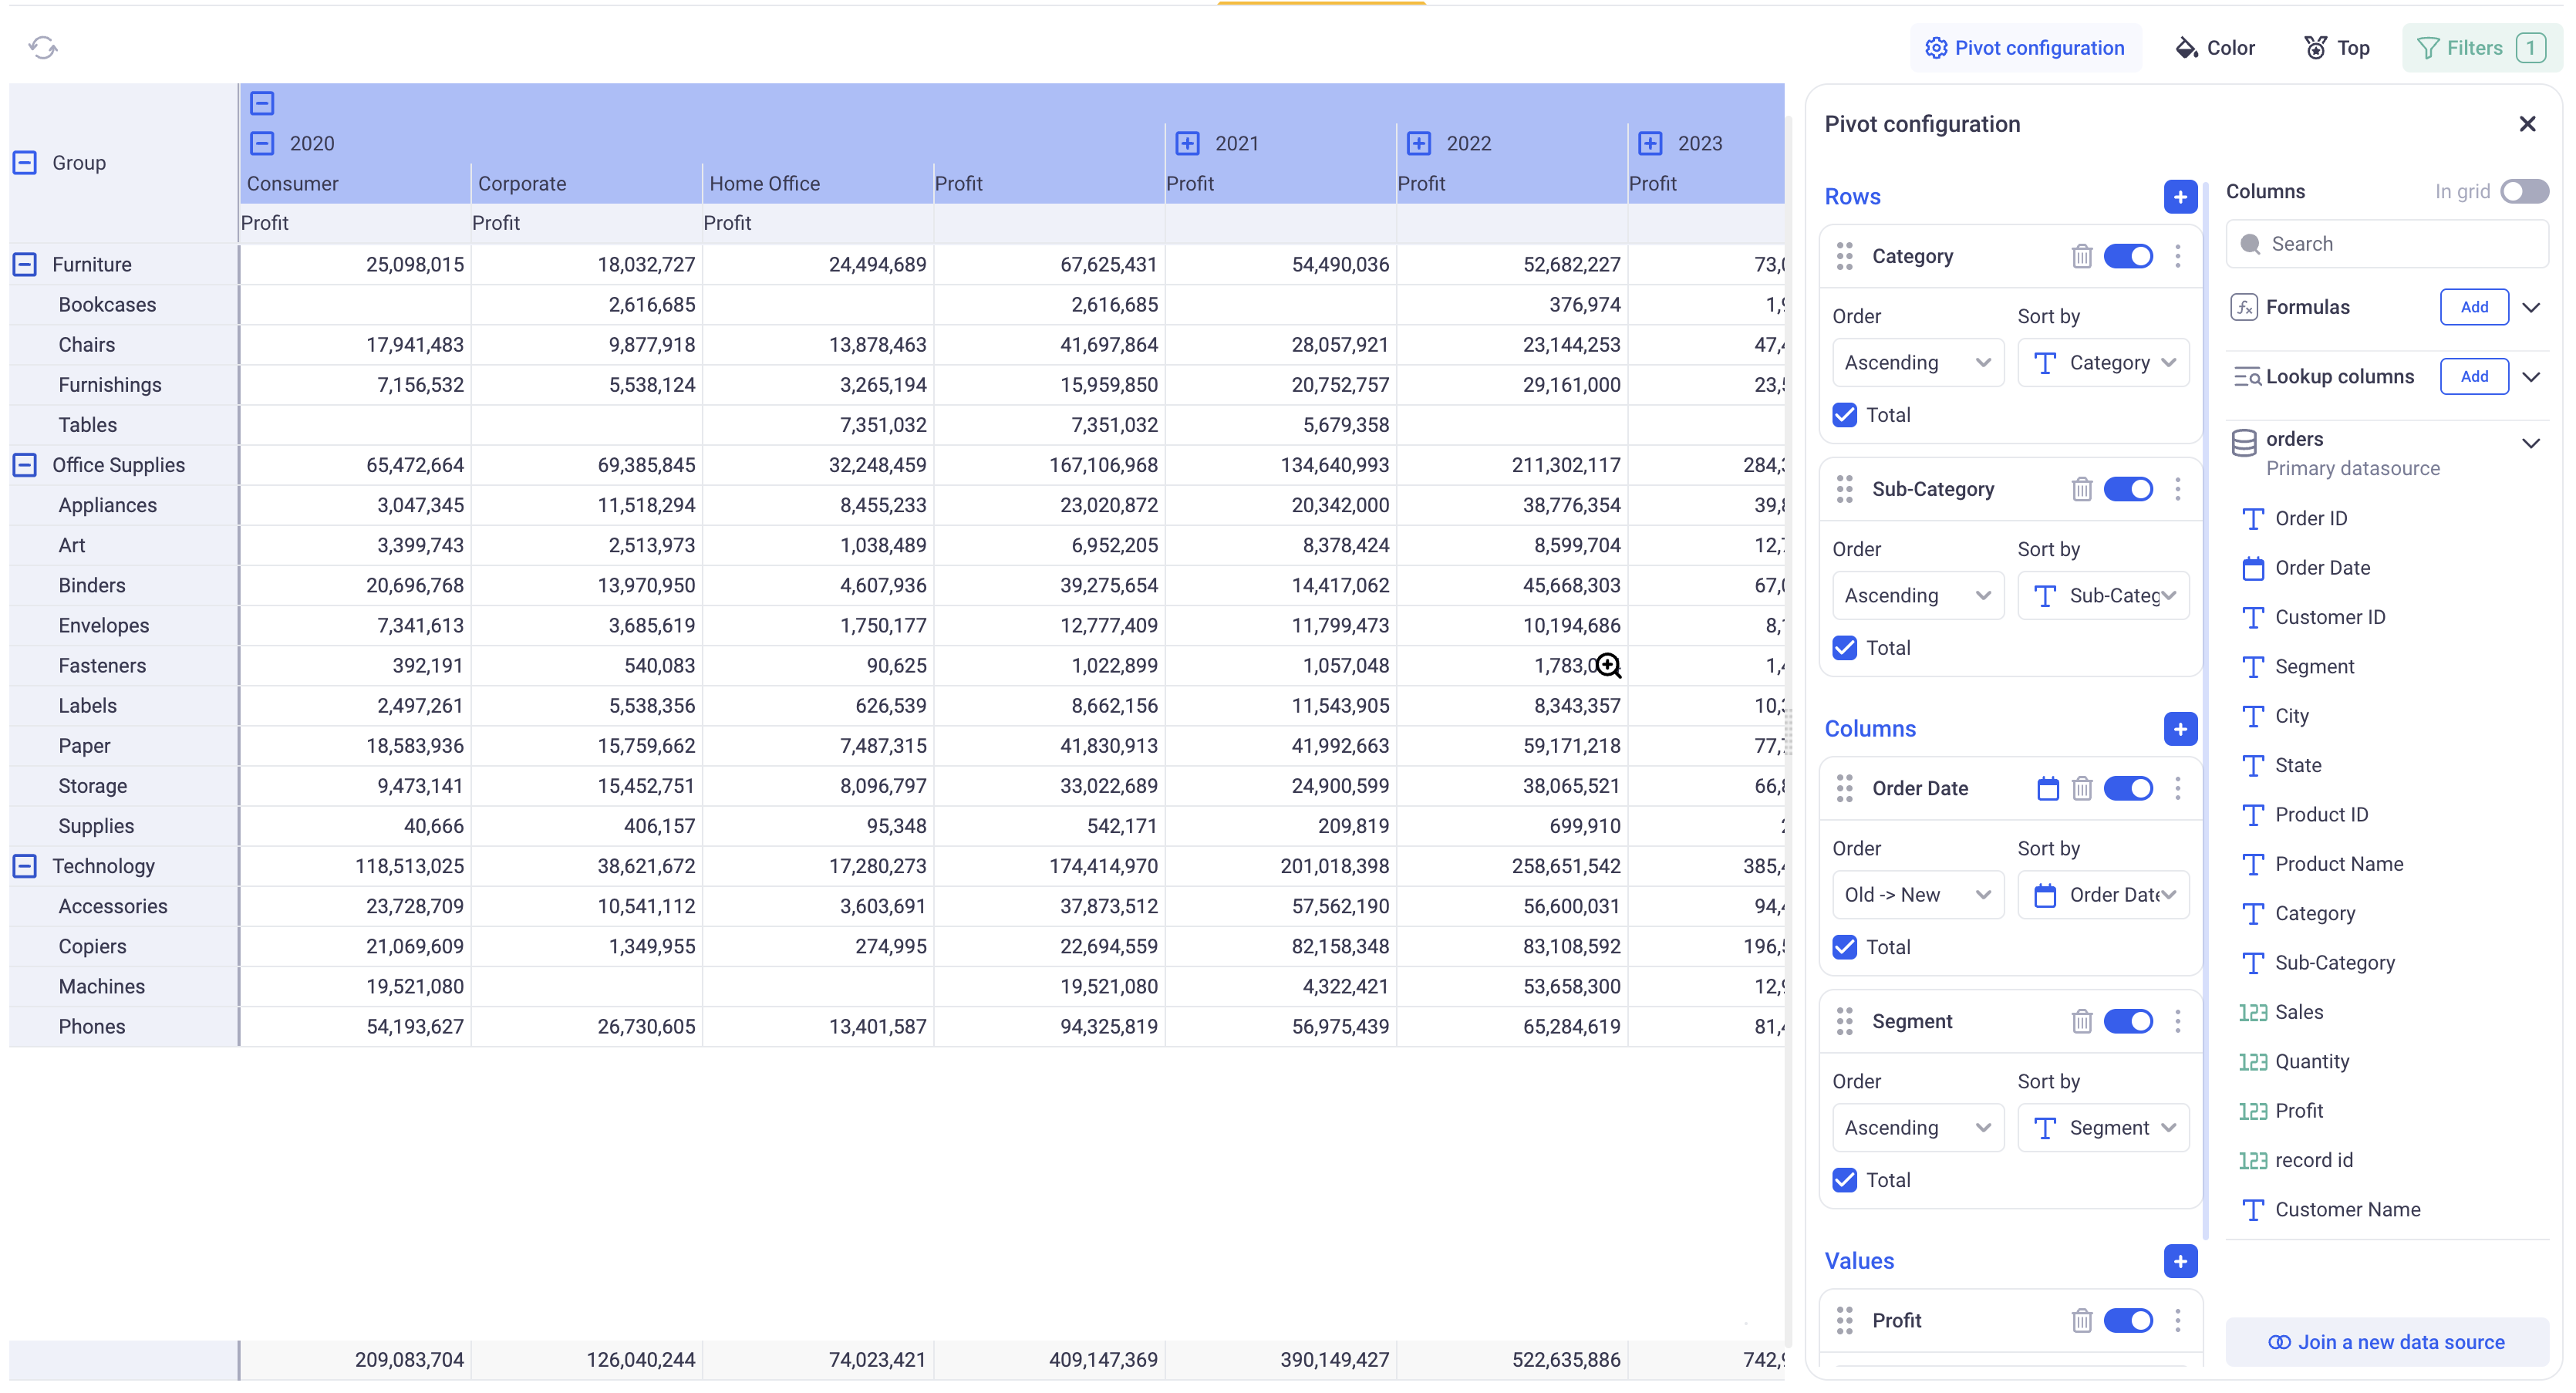Add a new Rows field
Screen dimensions: 2576x1393
(2179, 196)
